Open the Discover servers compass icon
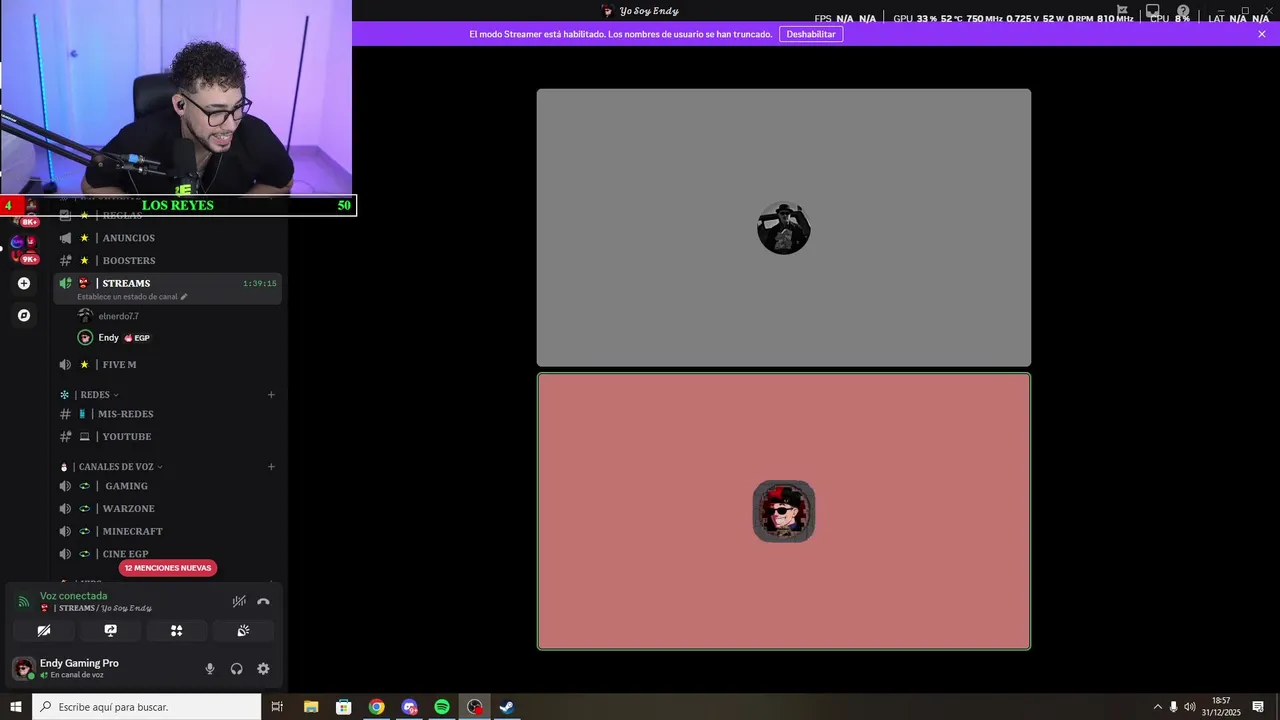Screen dimensions: 1280x720 pos(24,315)
